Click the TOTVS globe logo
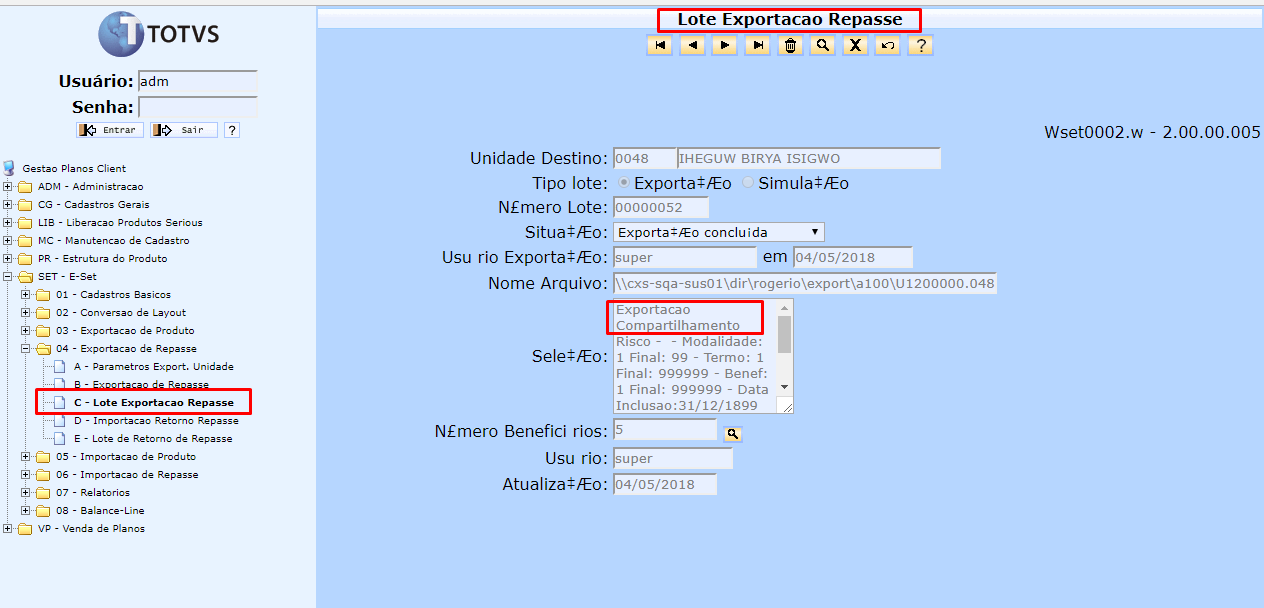Image resolution: width=1264 pixels, height=608 pixels. [121, 34]
